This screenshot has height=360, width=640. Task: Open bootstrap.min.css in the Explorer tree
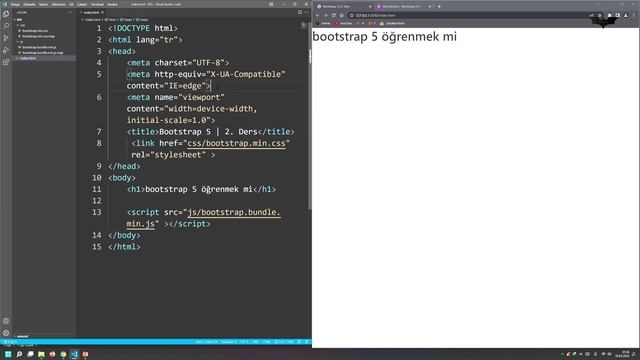click(35, 31)
